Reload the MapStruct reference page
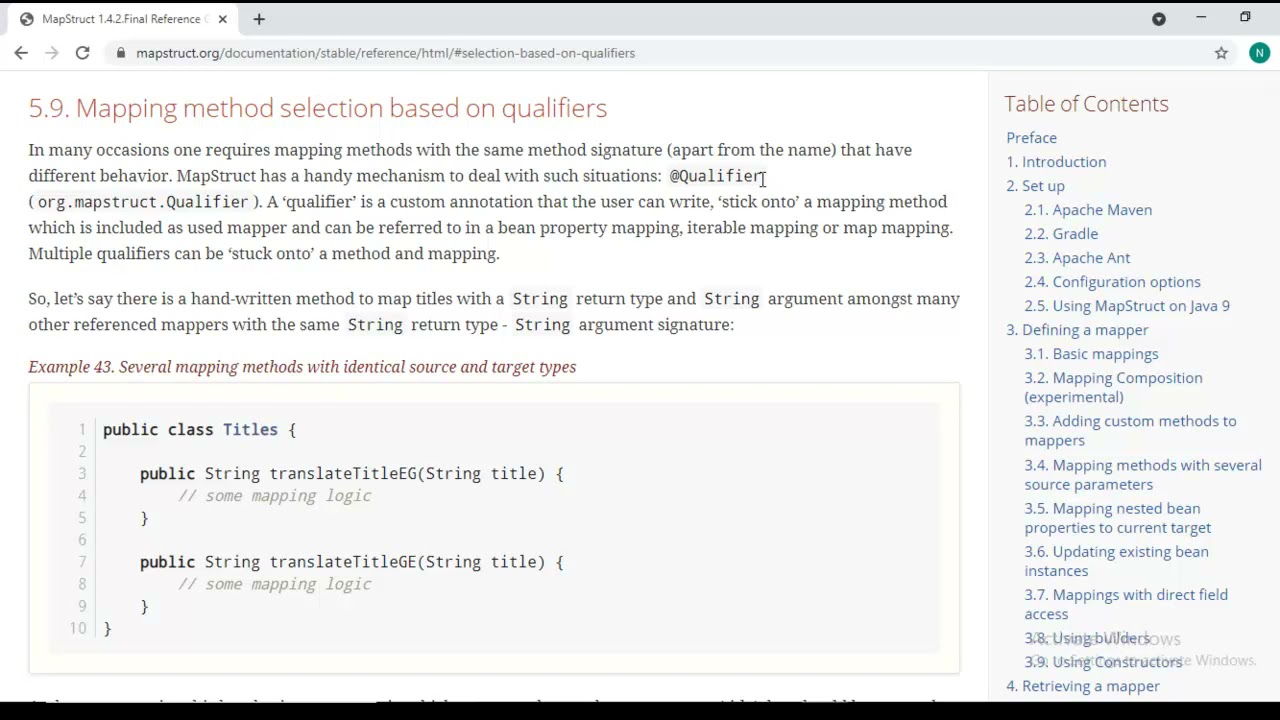 coord(82,53)
